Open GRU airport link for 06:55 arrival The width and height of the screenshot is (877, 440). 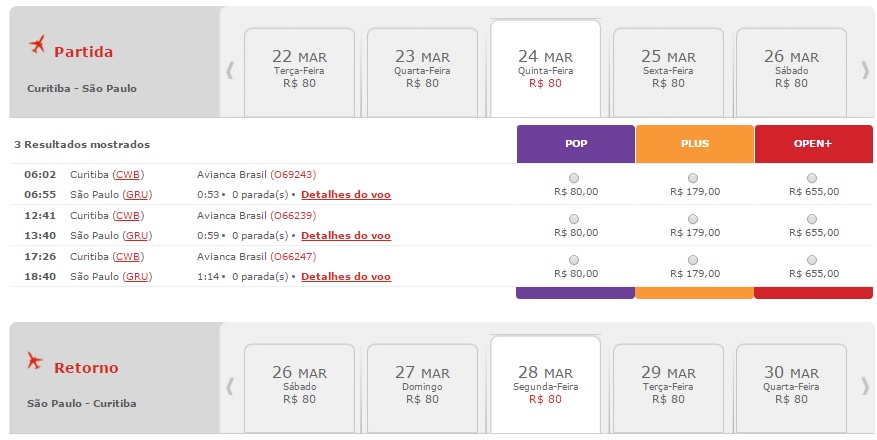point(138,194)
